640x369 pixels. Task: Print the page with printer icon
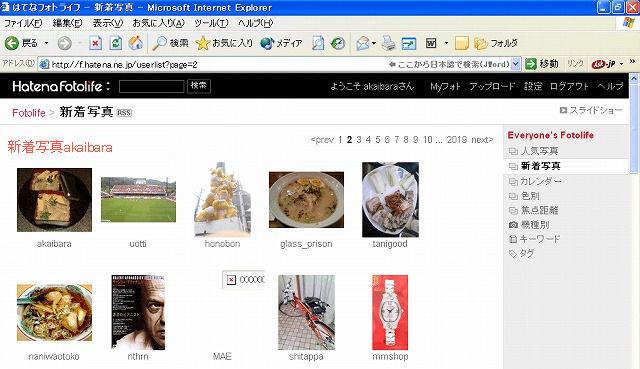[x=388, y=43]
